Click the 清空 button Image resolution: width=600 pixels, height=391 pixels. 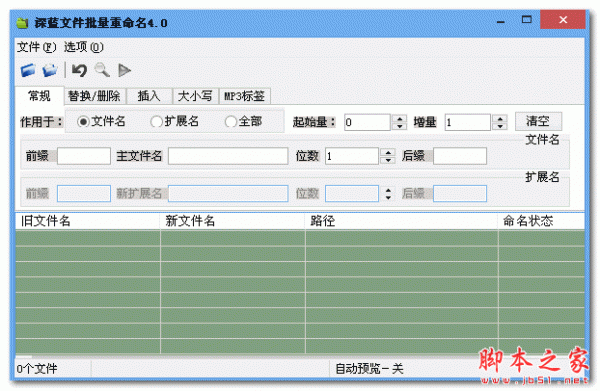[x=538, y=121]
